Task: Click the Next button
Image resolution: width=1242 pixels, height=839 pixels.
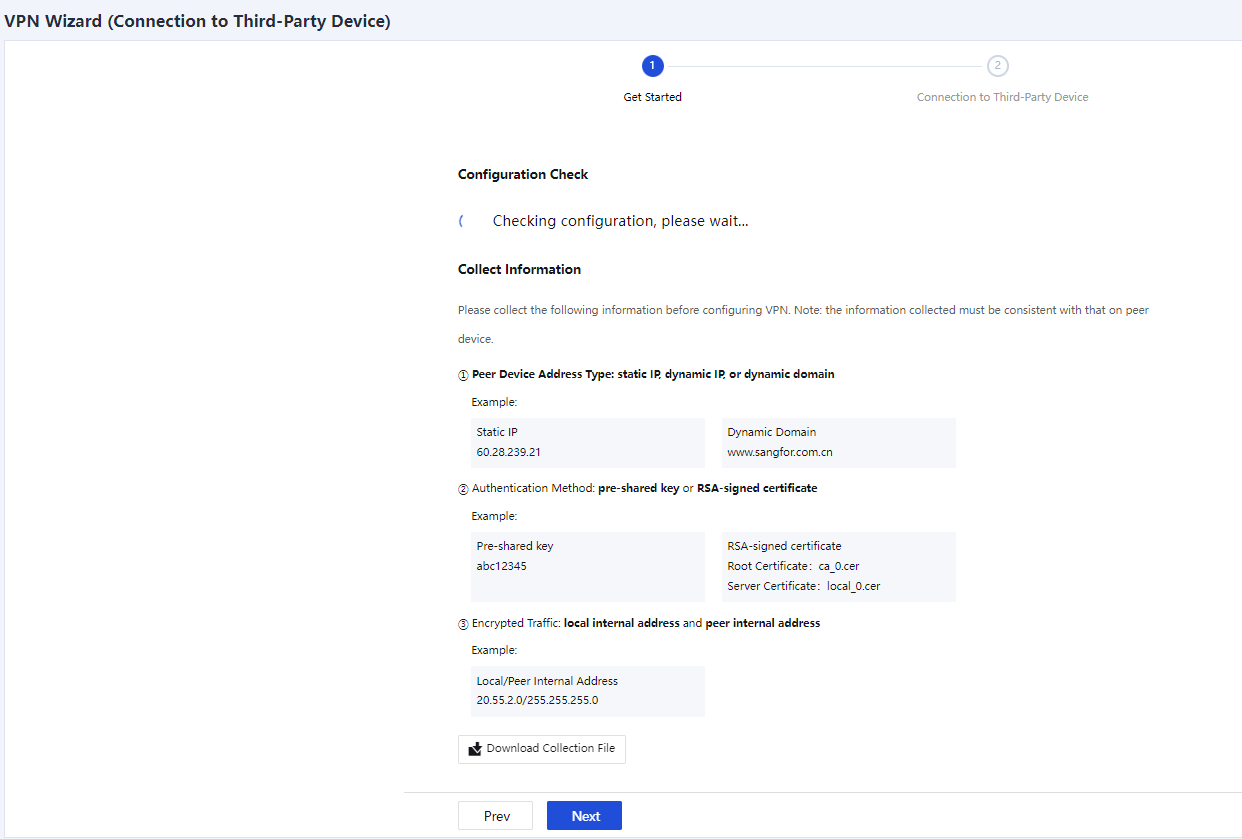Action: click(584, 816)
